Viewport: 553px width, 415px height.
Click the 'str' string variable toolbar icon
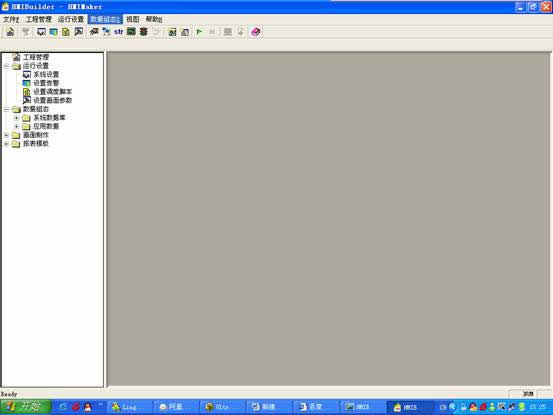(118, 32)
